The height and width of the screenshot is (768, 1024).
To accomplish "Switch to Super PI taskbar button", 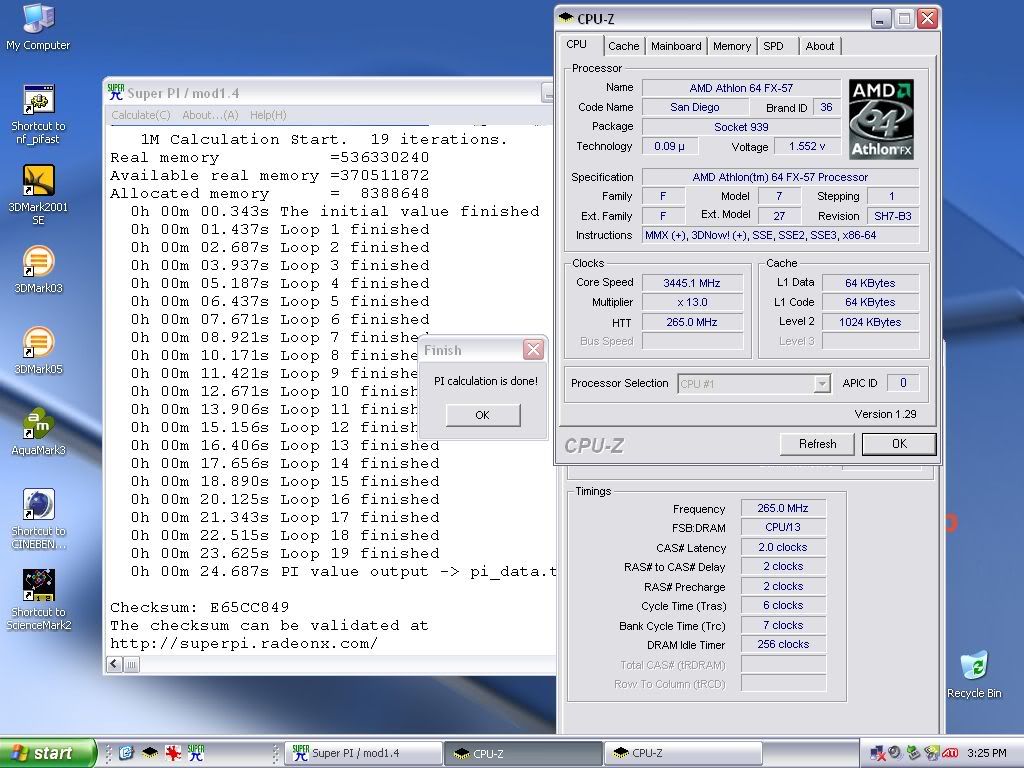I will [364, 753].
